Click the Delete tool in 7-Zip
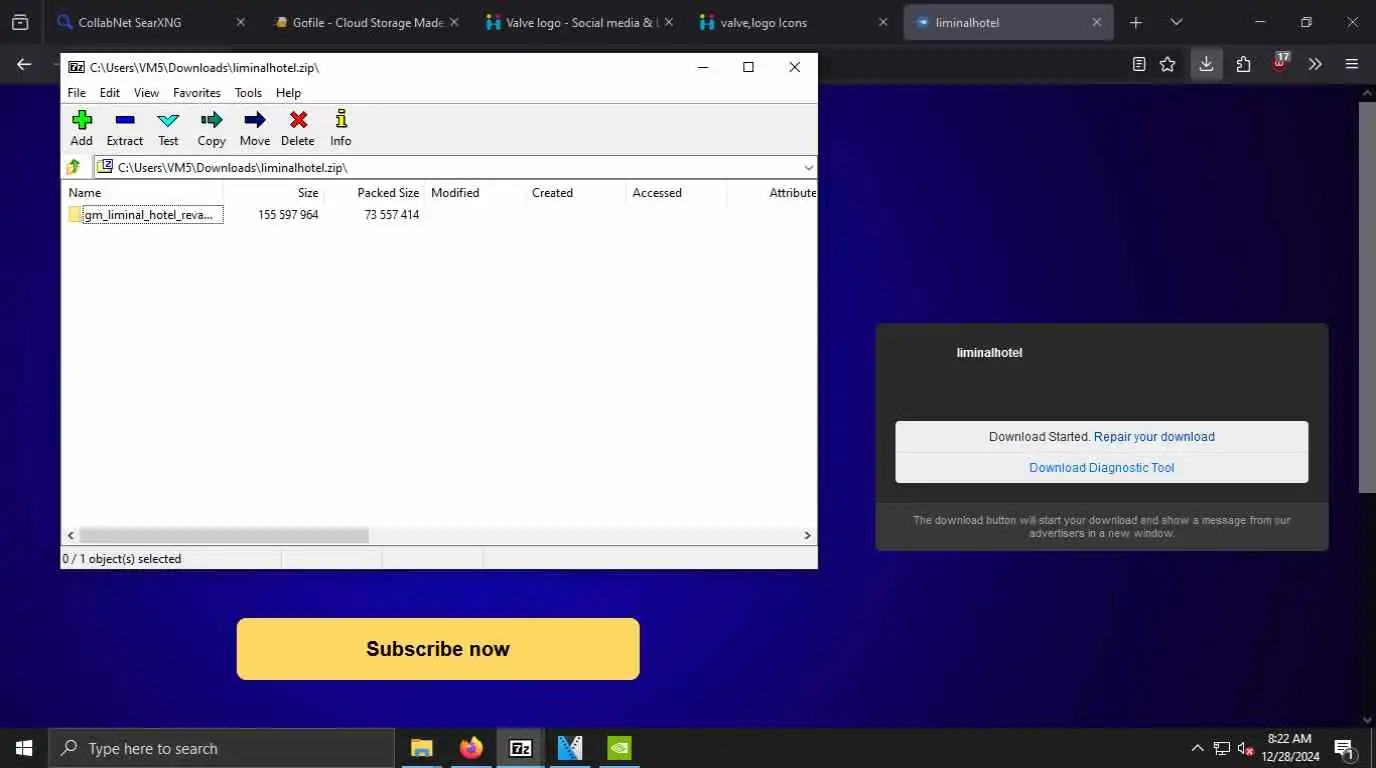This screenshot has height=768, width=1376. [298, 128]
